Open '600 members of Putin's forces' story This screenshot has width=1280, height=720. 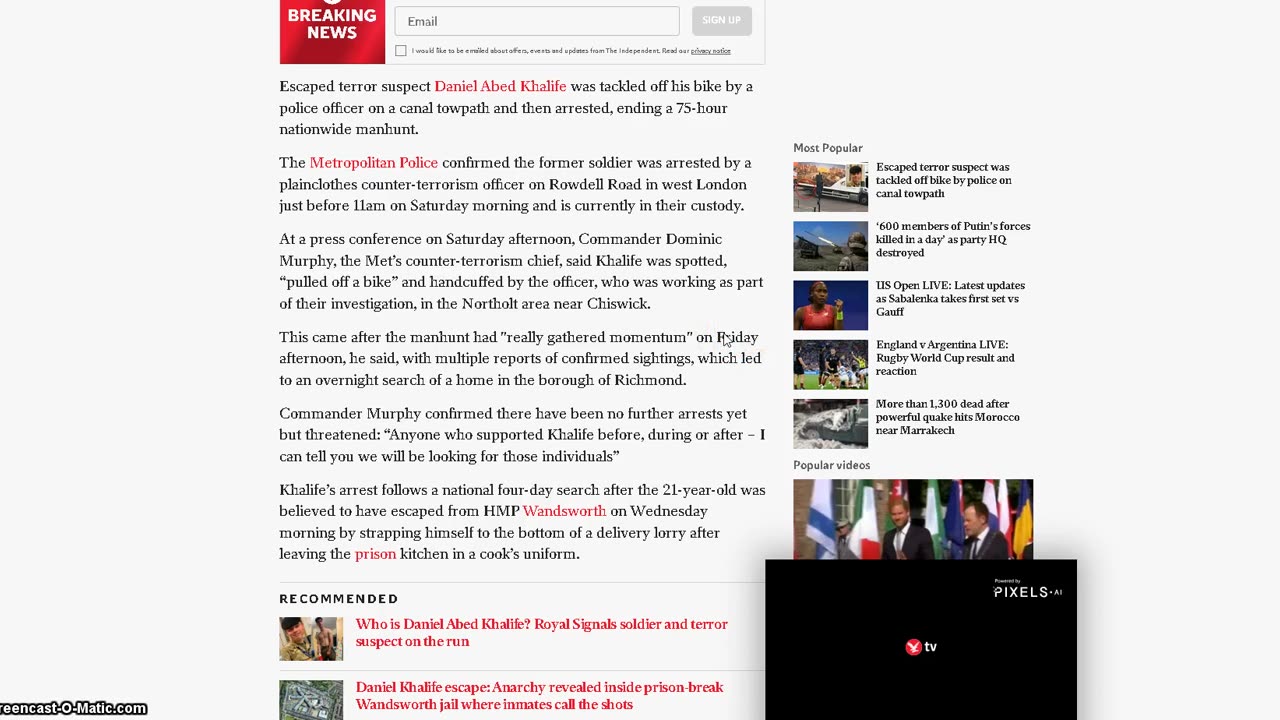[x=953, y=239]
